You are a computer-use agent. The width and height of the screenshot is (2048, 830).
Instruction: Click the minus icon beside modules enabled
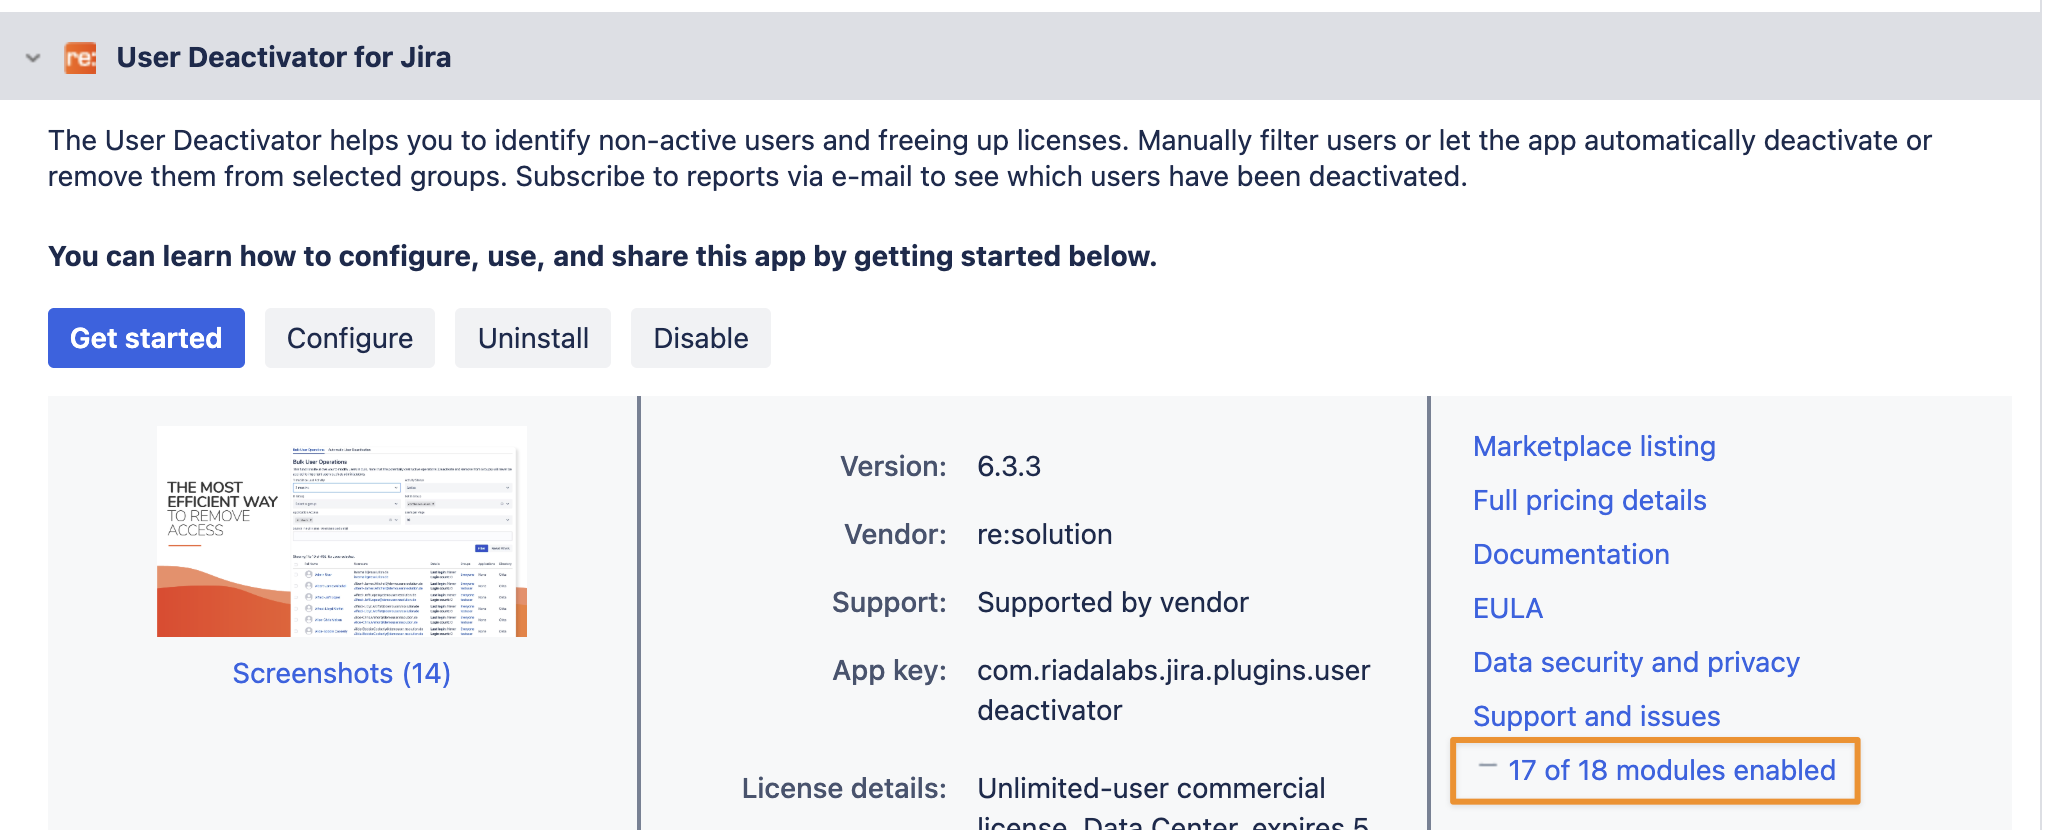[x=1487, y=767]
